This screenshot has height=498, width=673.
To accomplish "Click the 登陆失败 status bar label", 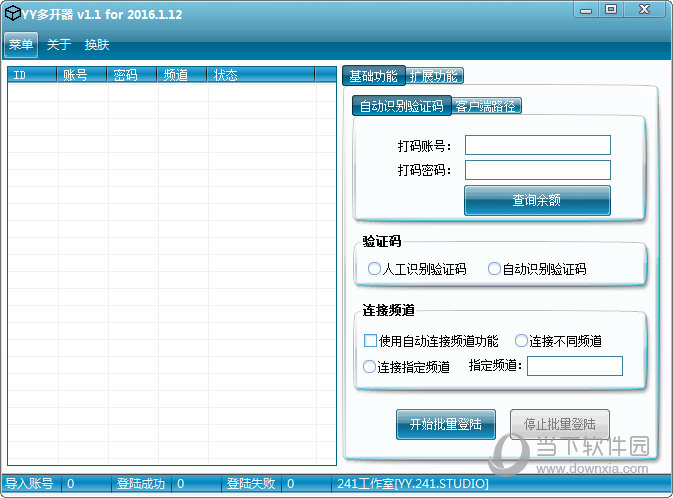I will 251,484.
